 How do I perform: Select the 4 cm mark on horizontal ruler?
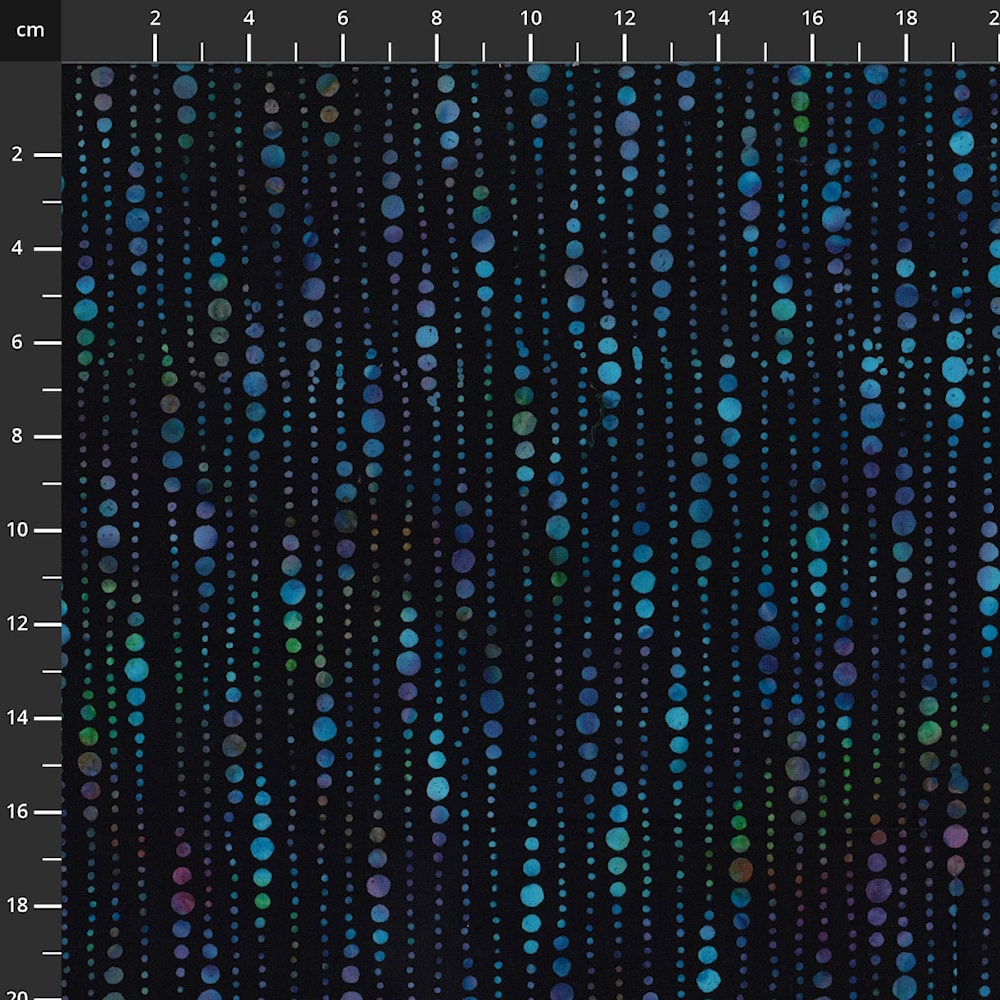[249, 46]
